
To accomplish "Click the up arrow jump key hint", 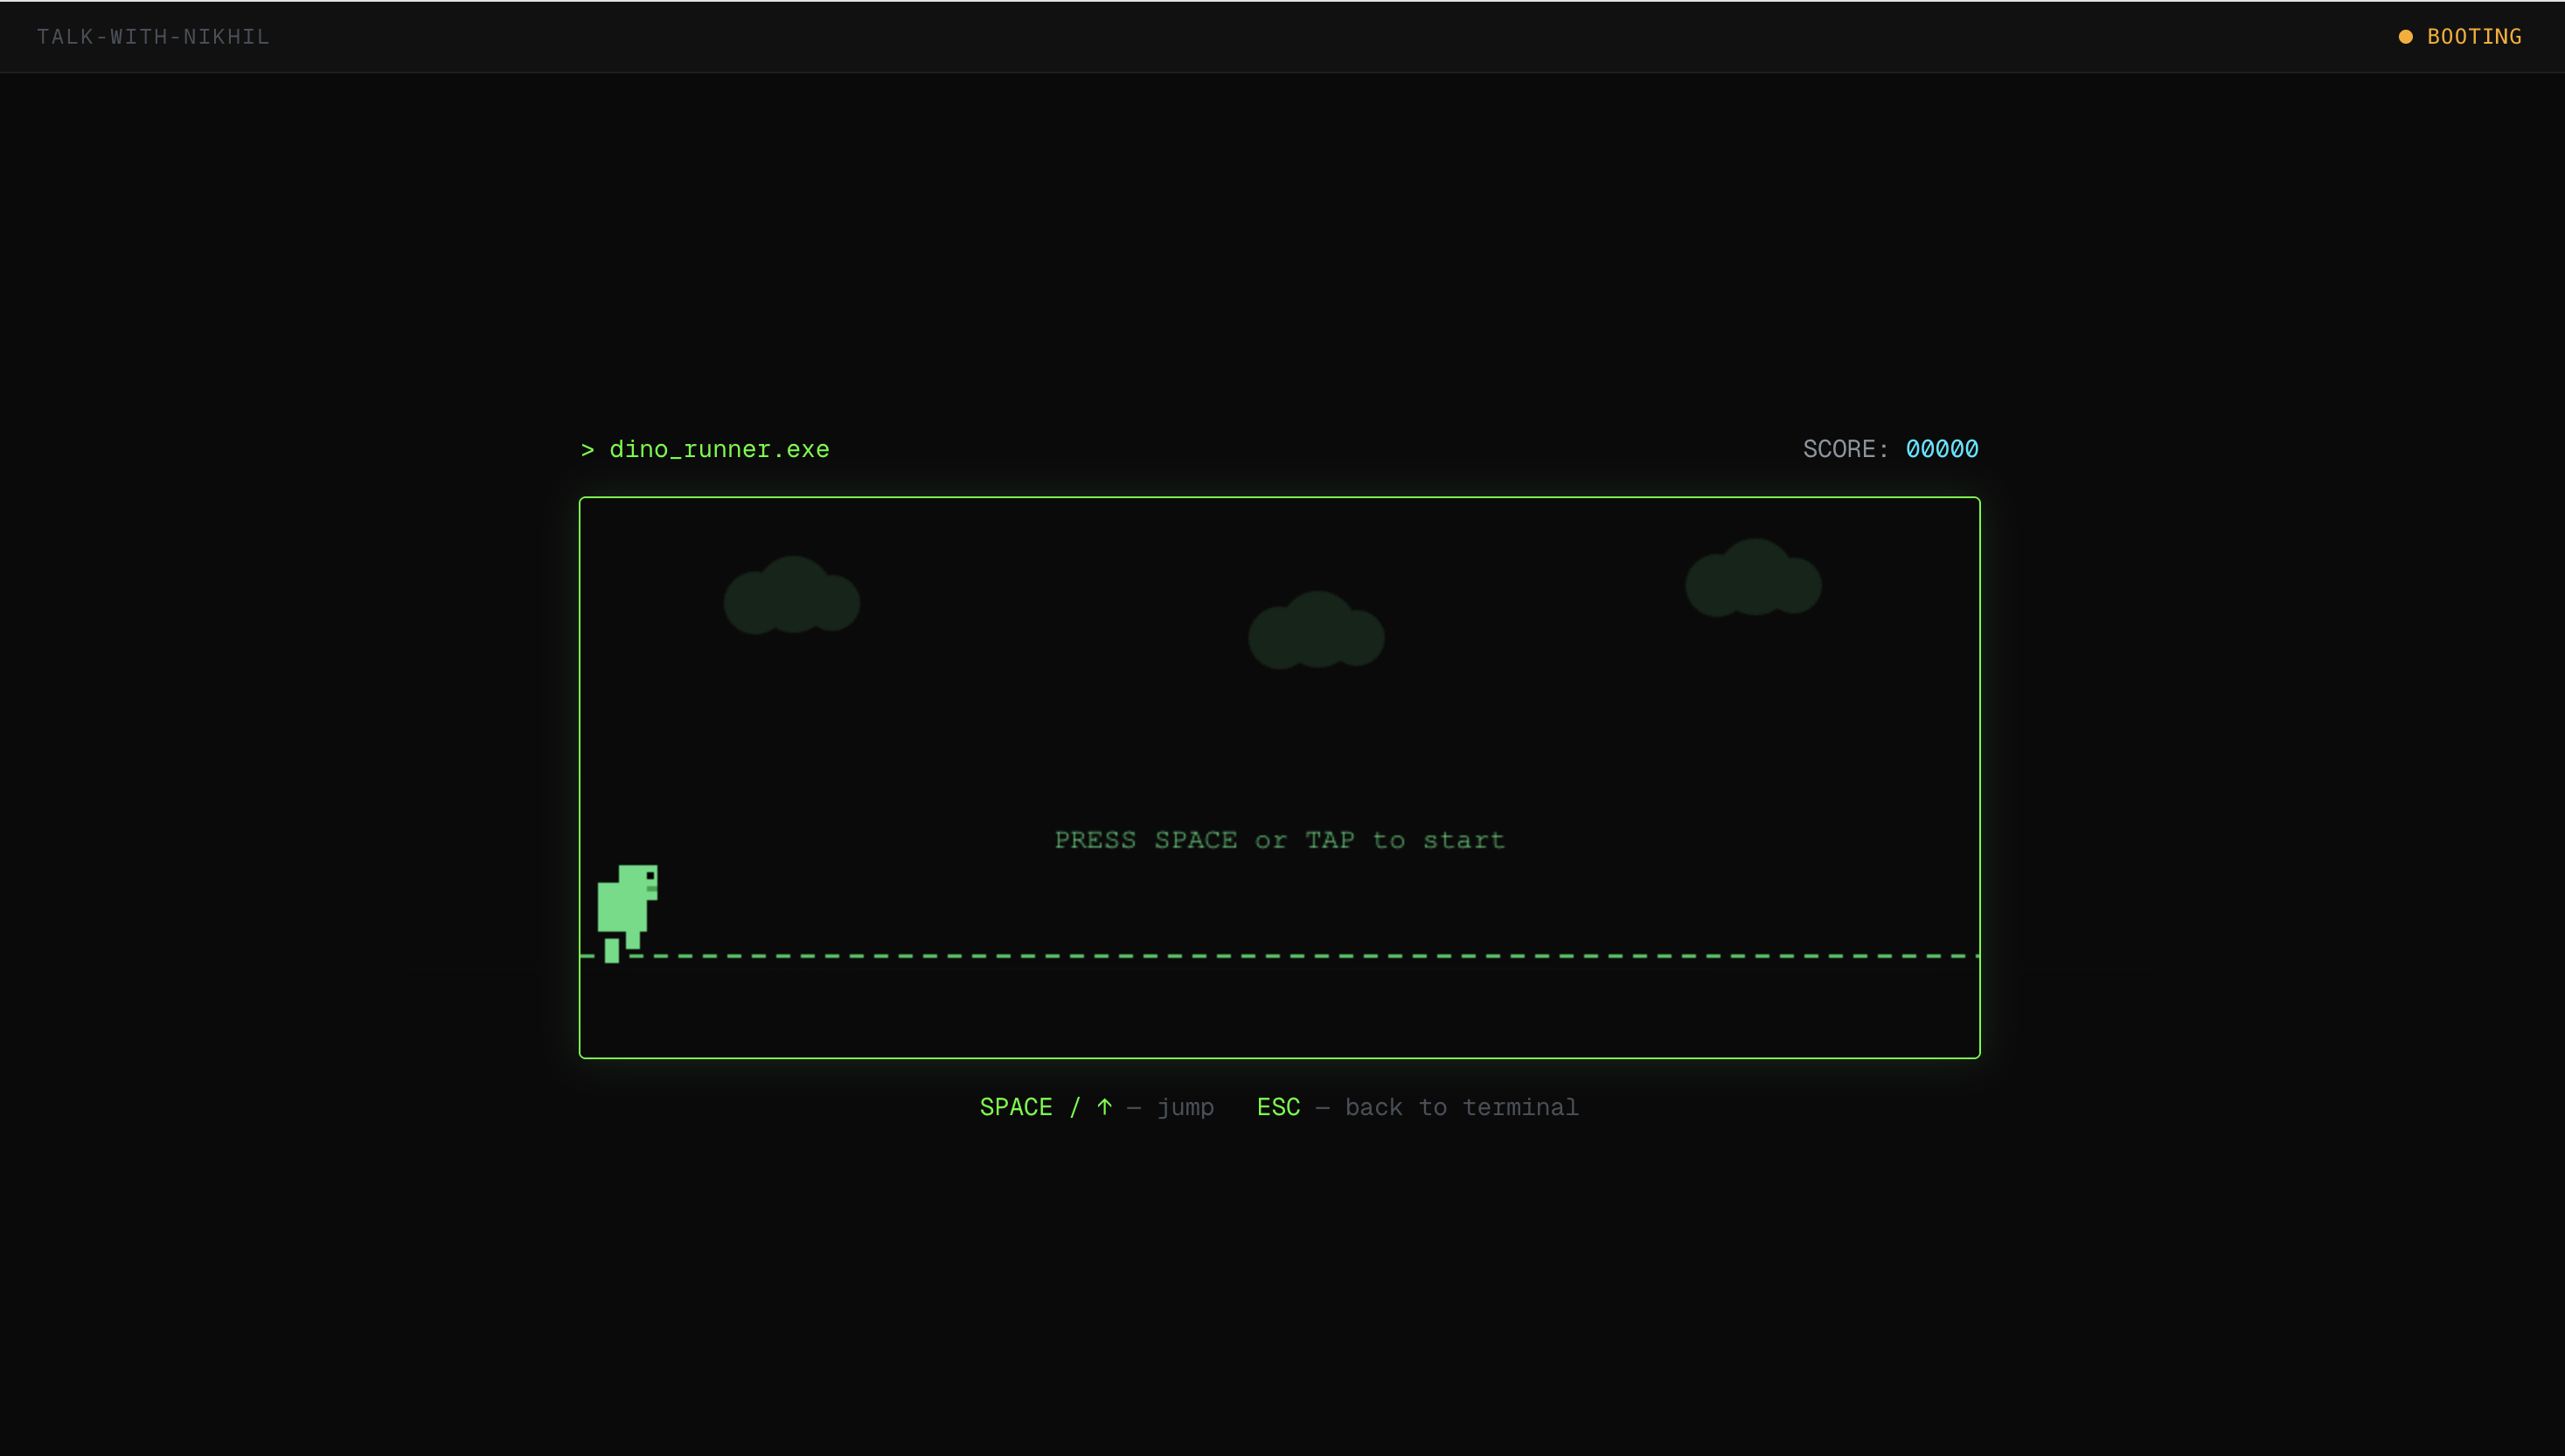I will coord(1104,1107).
